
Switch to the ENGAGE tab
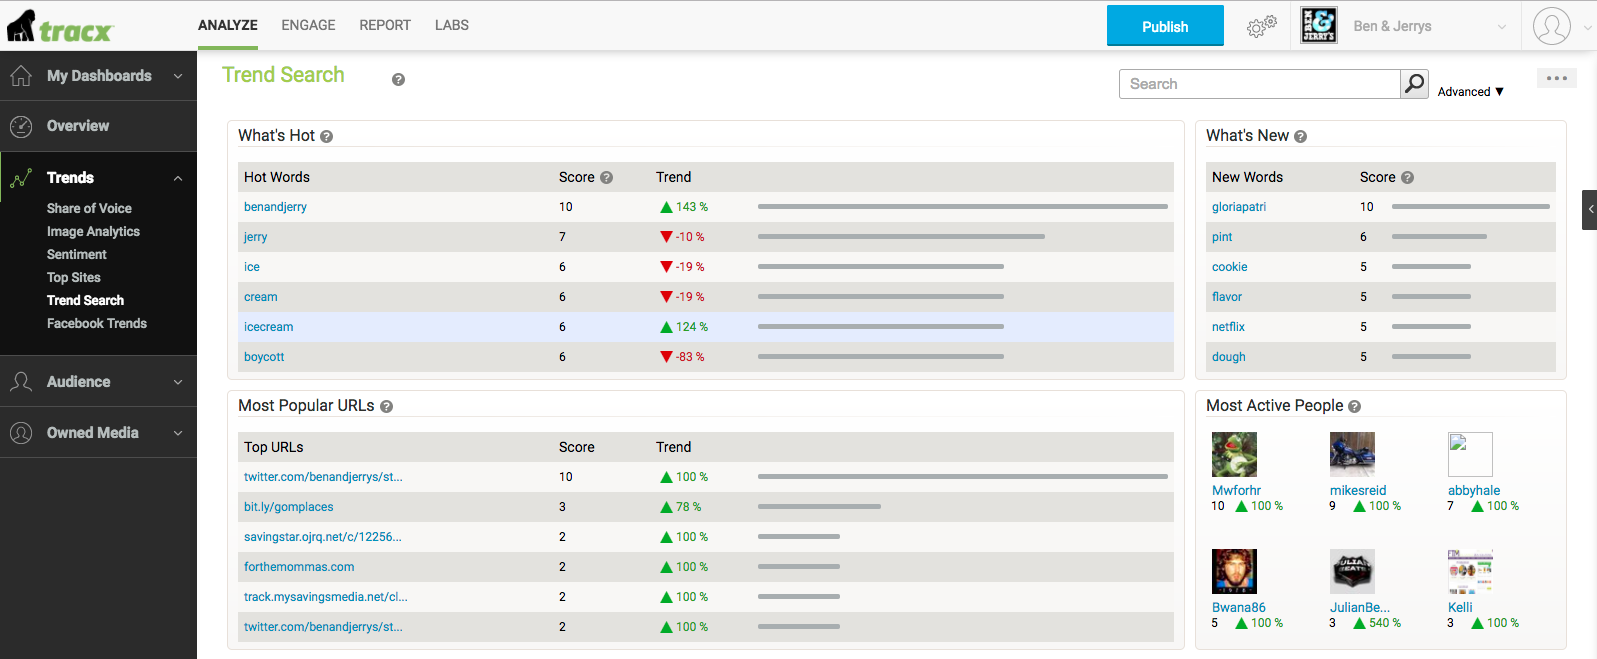coord(308,25)
